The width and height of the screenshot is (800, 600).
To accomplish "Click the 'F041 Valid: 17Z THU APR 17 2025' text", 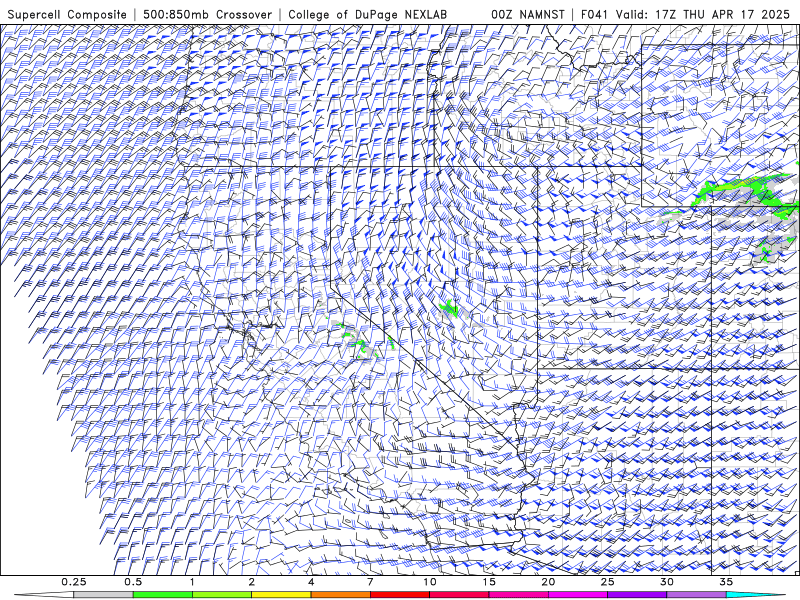I will (685, 14).
